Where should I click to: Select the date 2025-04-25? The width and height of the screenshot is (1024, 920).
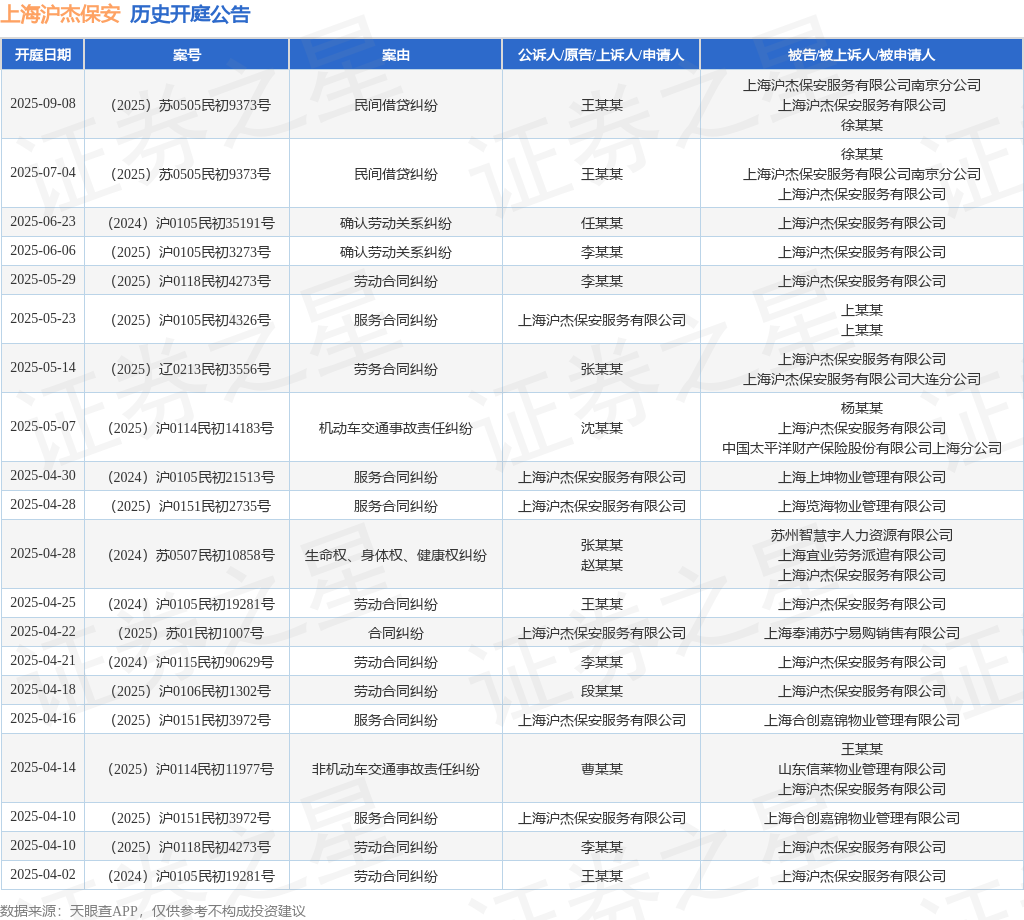coord(42,603)
